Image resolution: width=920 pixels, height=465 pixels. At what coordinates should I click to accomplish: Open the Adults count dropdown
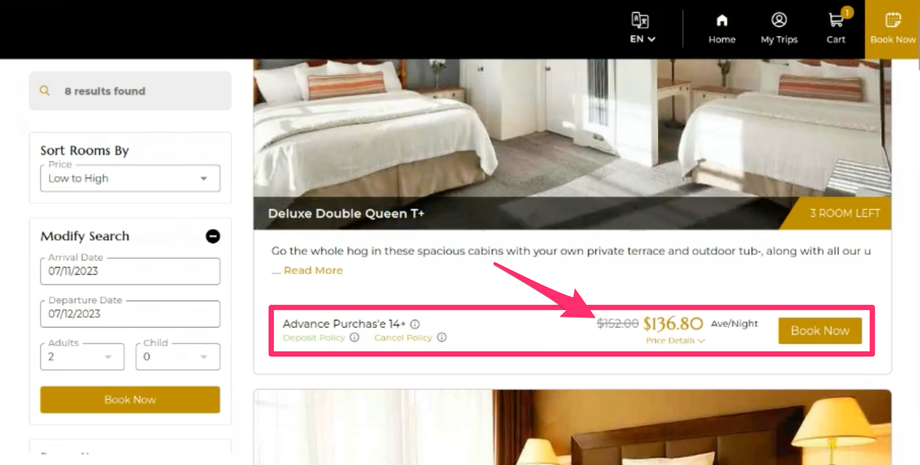pos(82,357)
